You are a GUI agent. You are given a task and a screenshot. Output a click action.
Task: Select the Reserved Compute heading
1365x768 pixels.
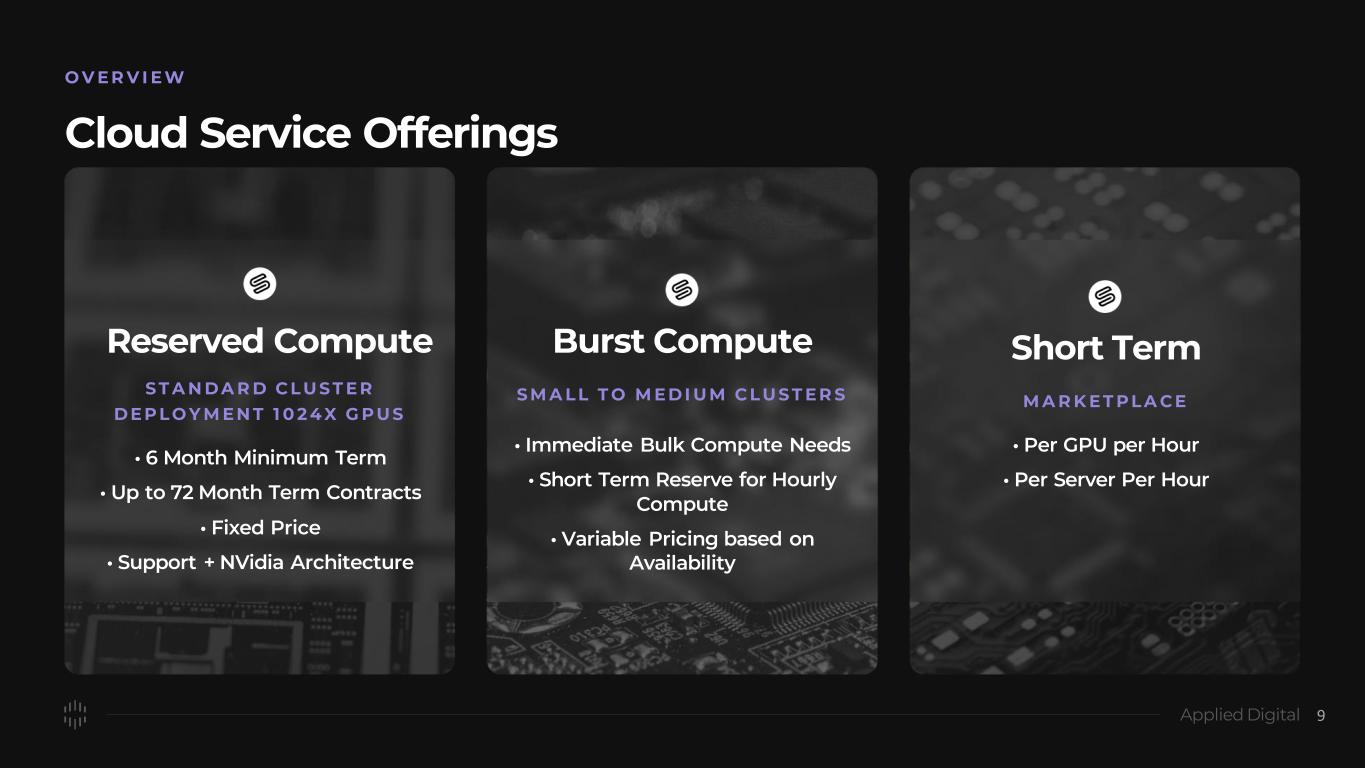click(270, 341)
